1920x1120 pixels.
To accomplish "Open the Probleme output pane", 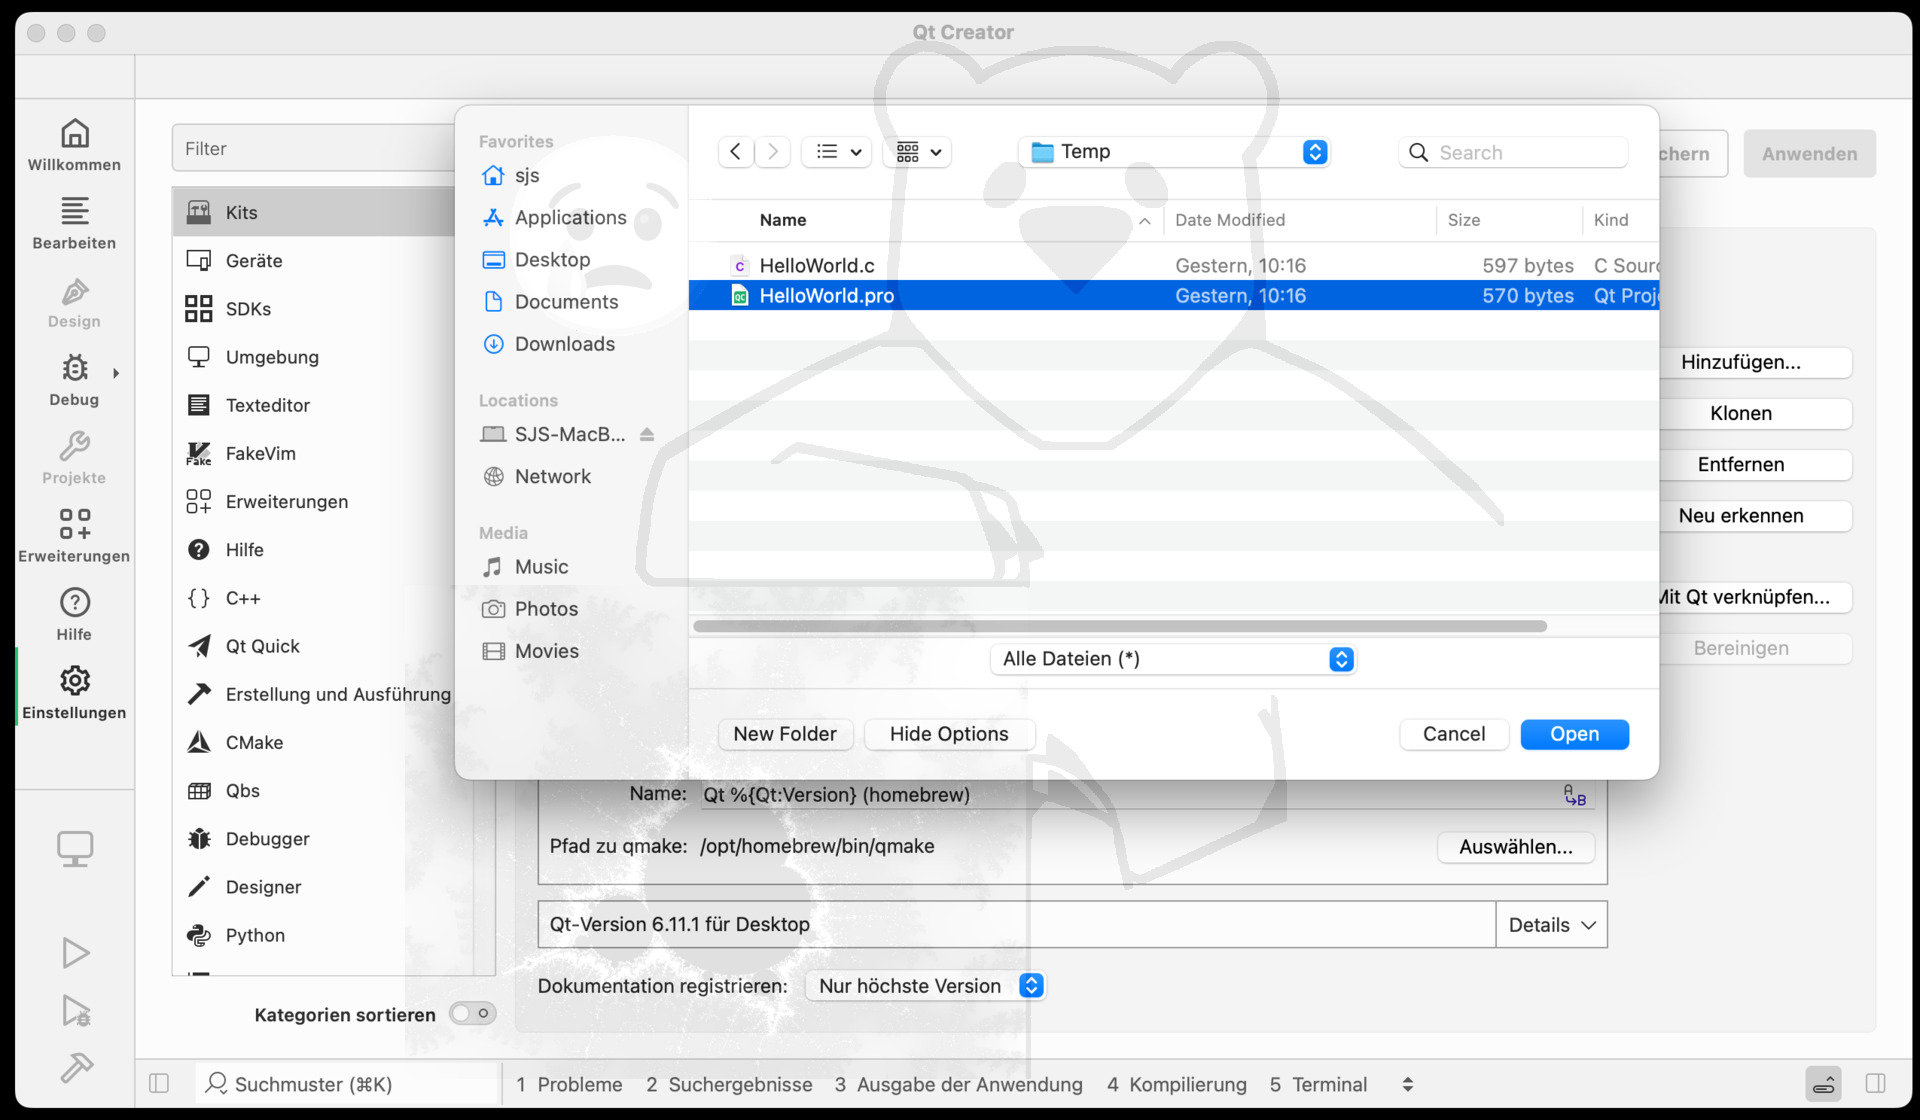I will [570, 1084].
